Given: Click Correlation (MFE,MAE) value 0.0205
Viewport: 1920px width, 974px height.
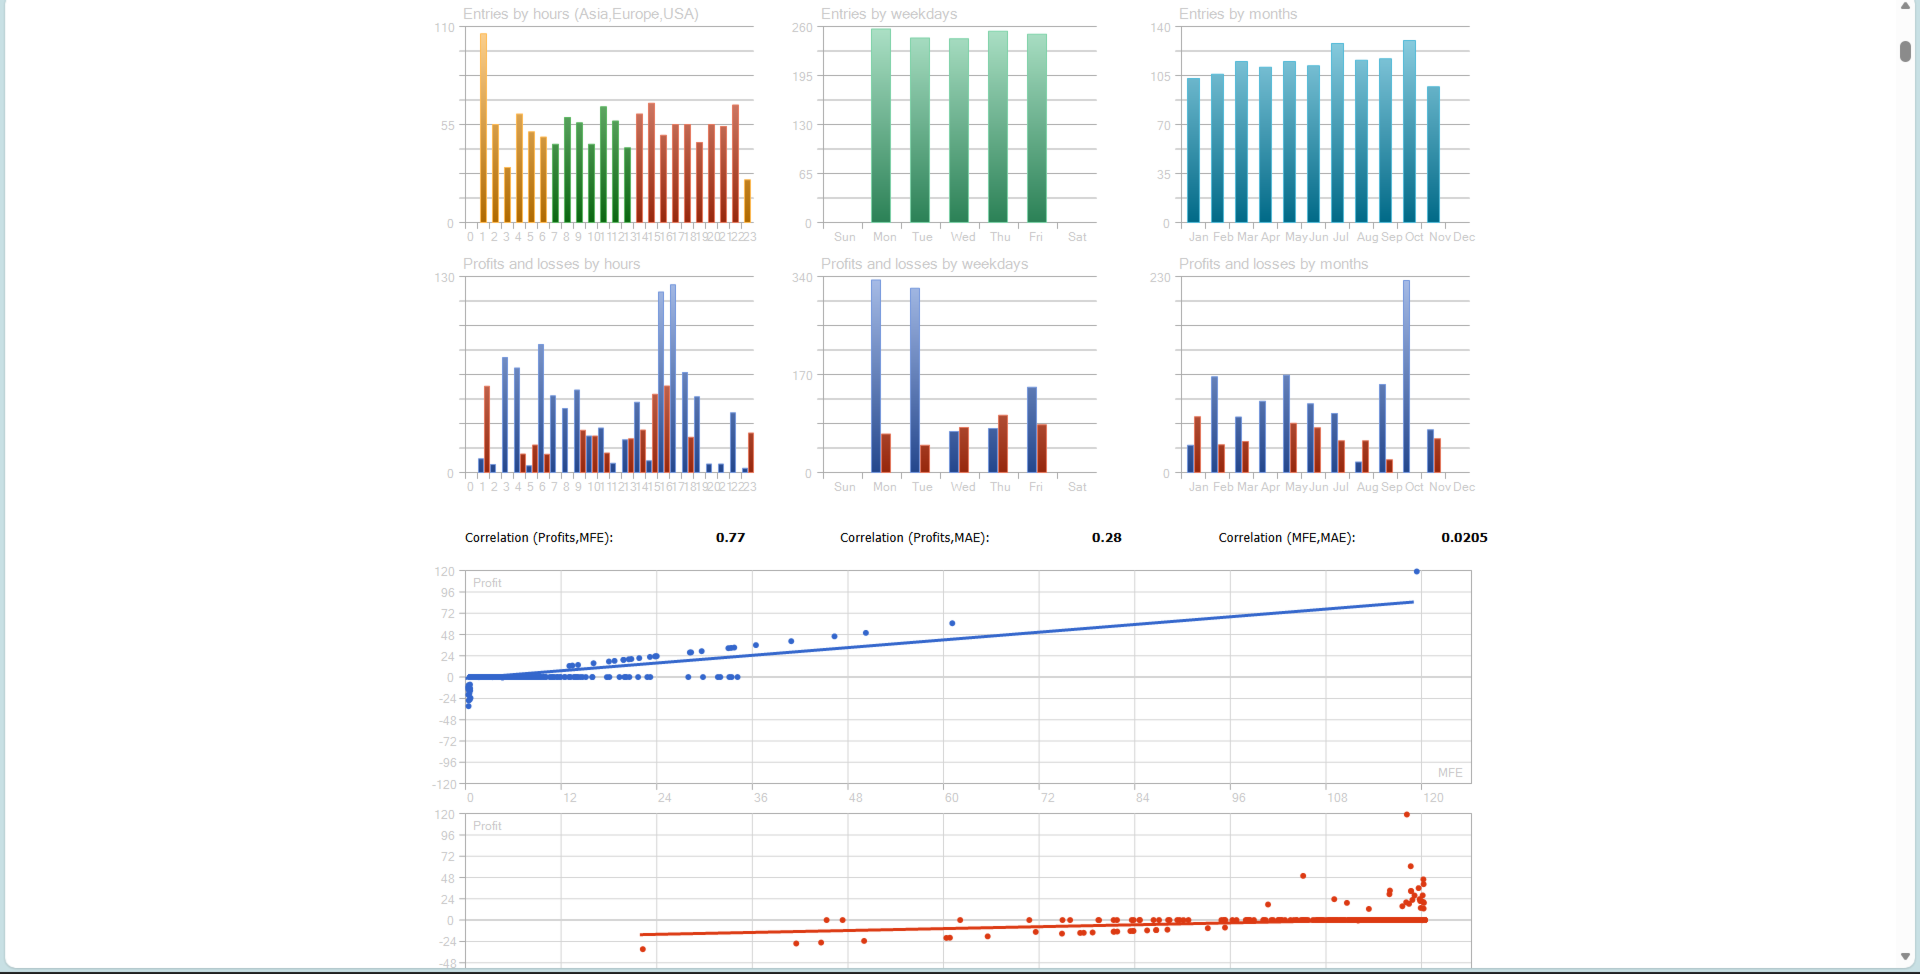Looking at the screenshot, I should (x=1464, y=538).
